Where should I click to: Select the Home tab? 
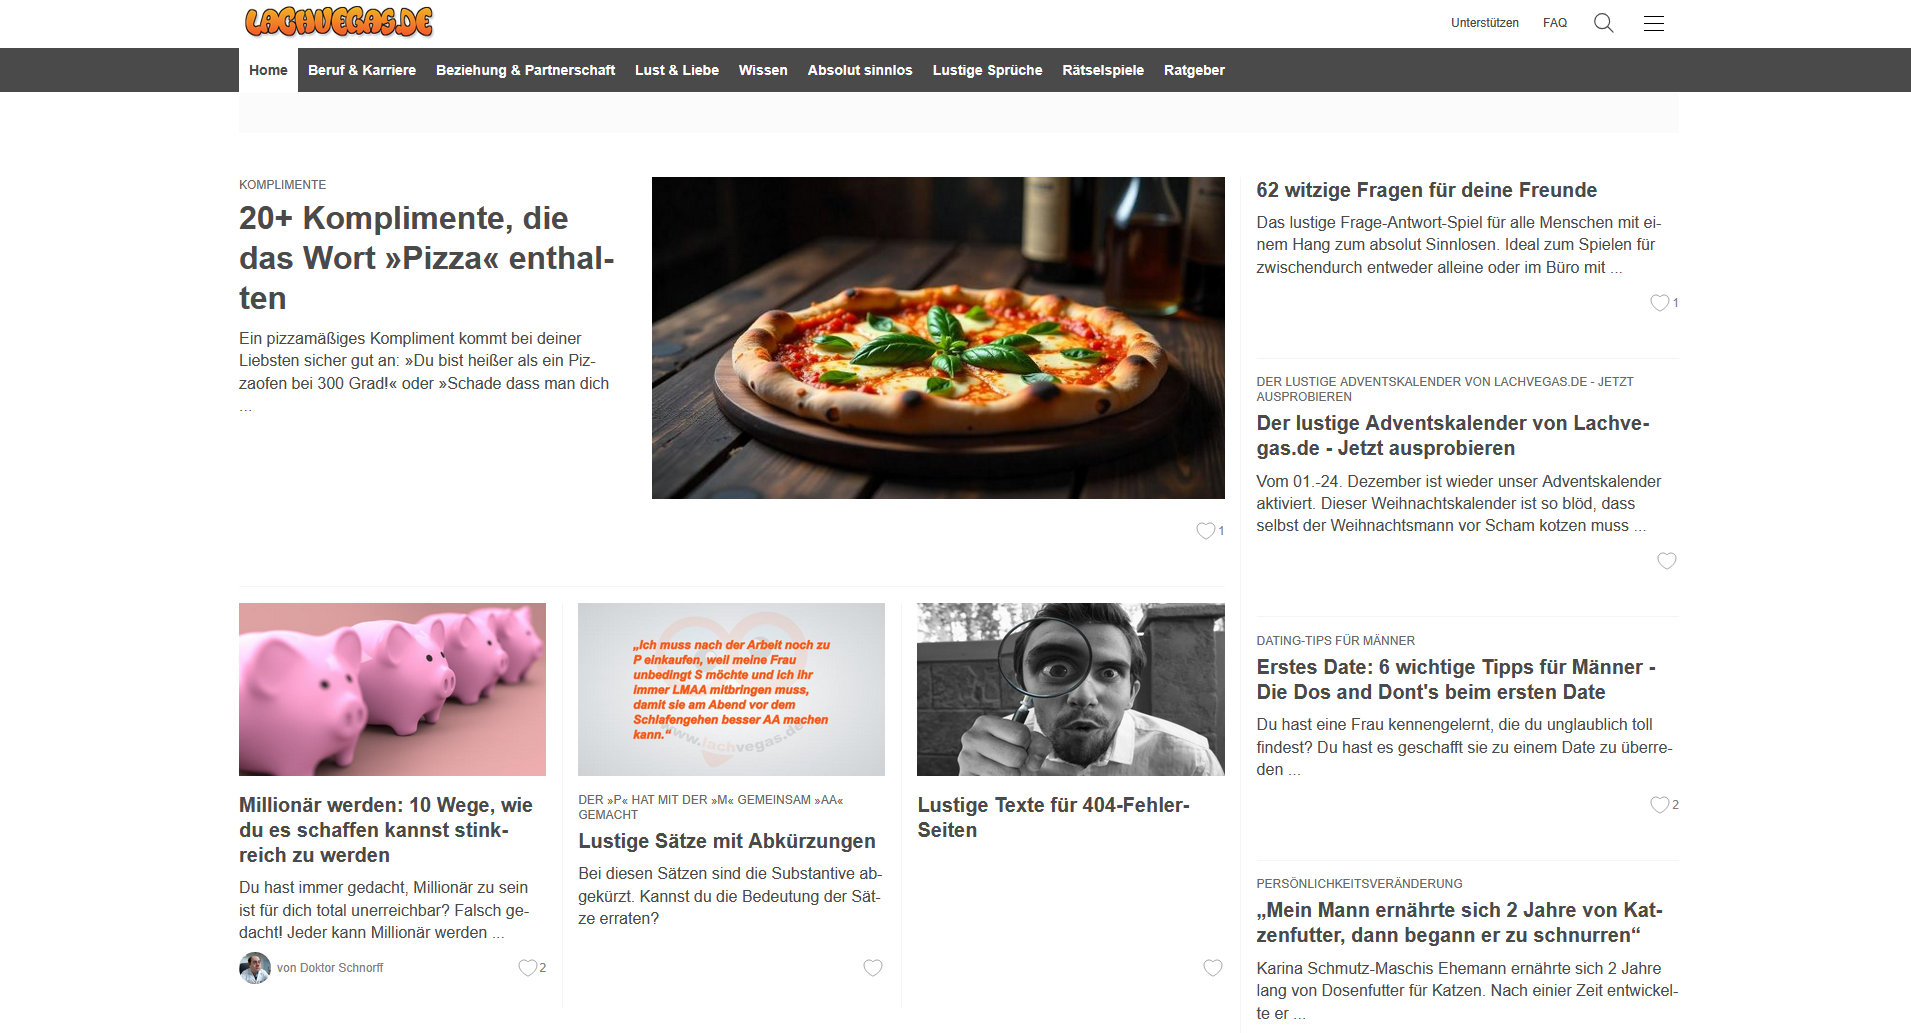pos(268,70)
